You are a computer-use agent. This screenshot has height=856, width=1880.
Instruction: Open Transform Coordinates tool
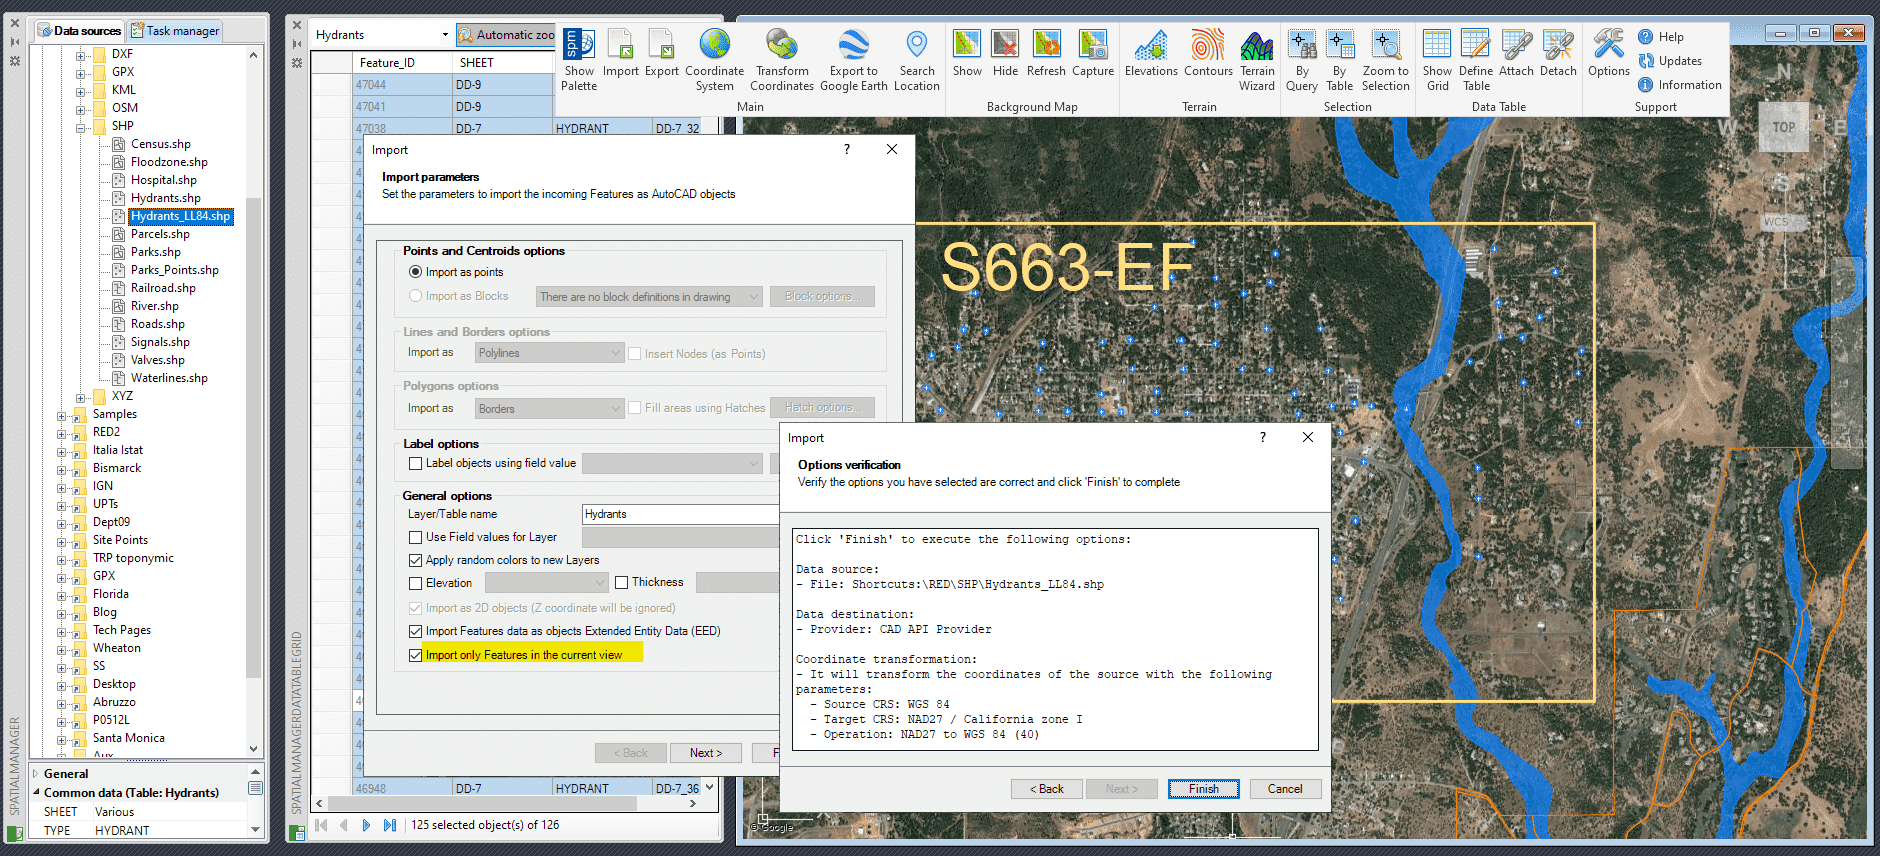tap(782, 60)
